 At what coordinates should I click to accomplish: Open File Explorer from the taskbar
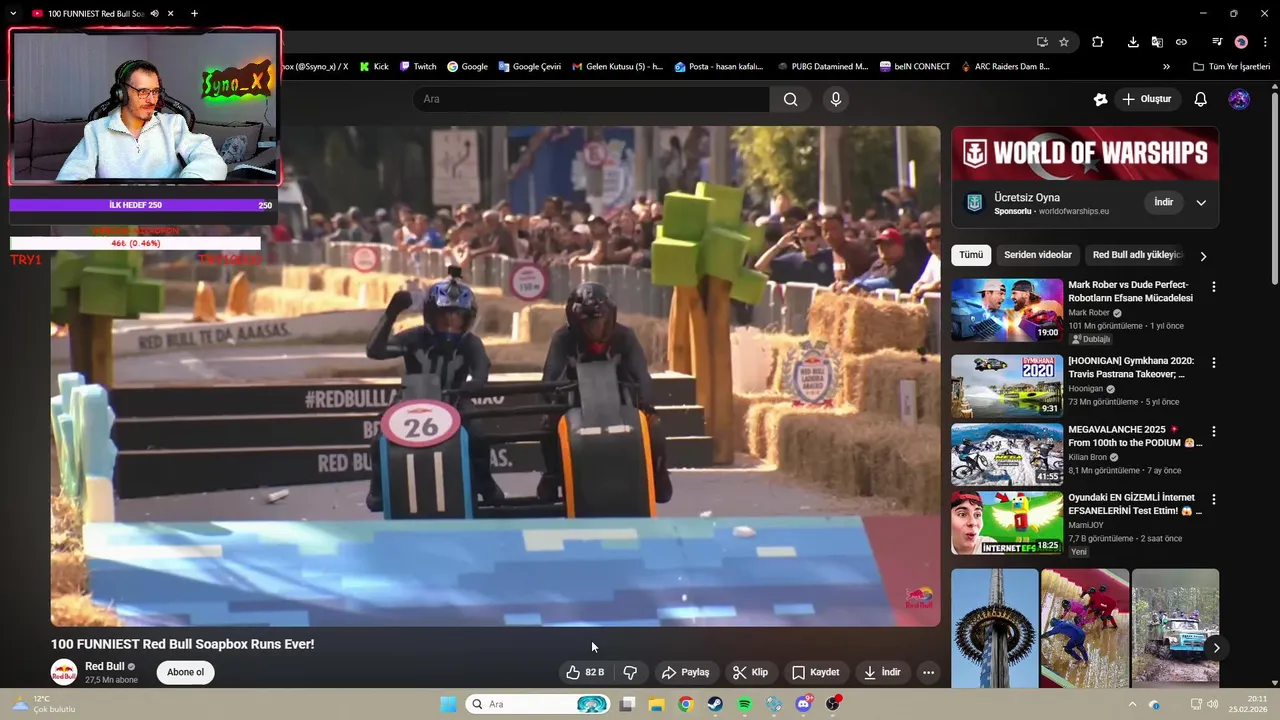coord(656,704)
